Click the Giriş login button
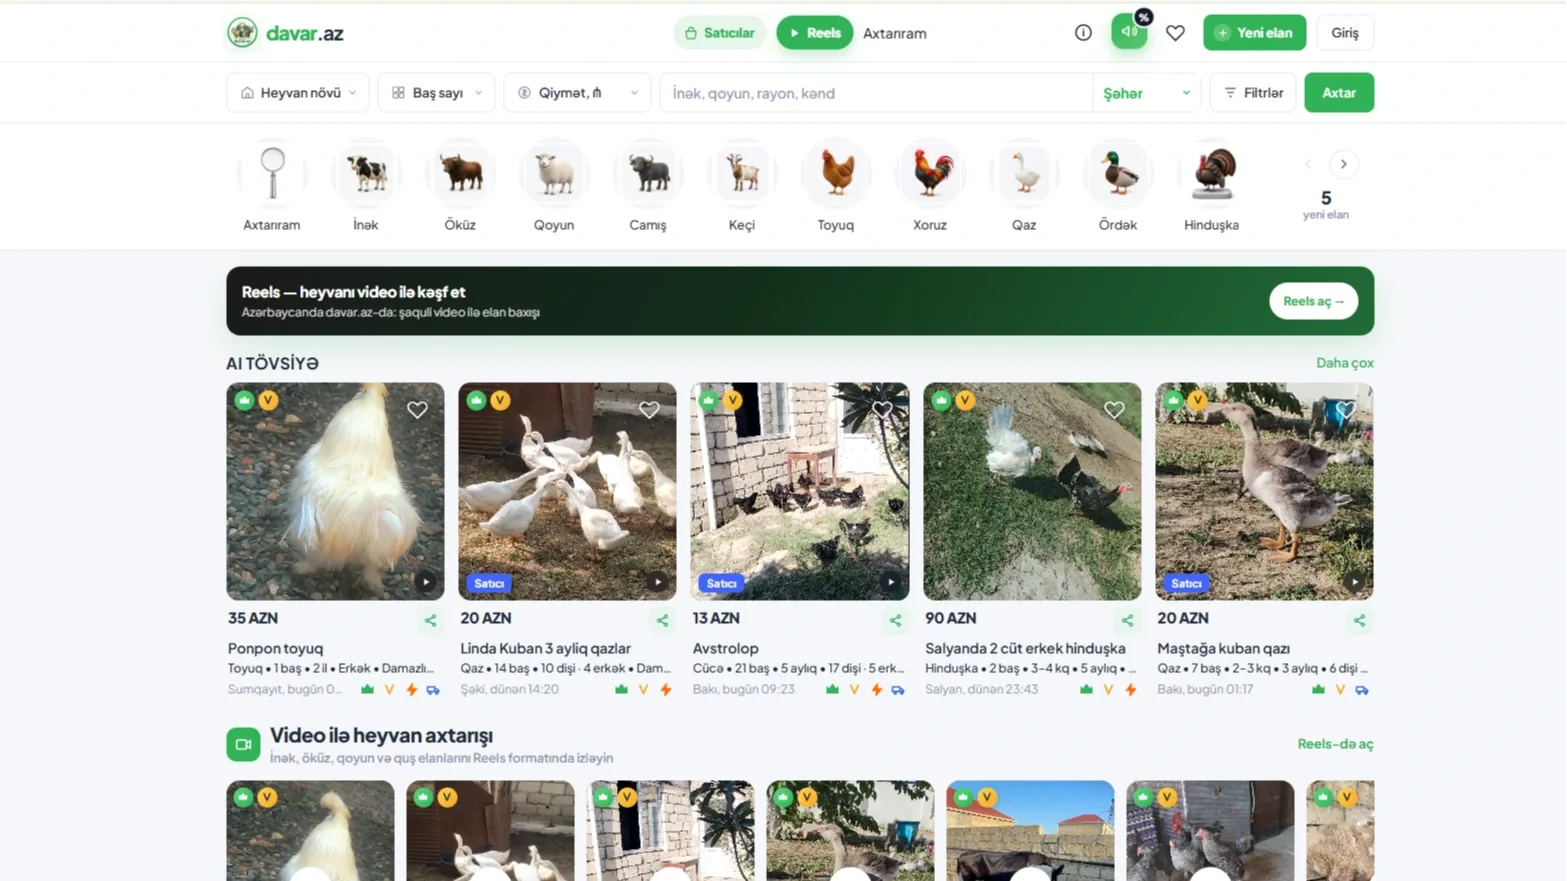Image resolution: width=1567 pixels, height=881 pixels. (1345, 33)
